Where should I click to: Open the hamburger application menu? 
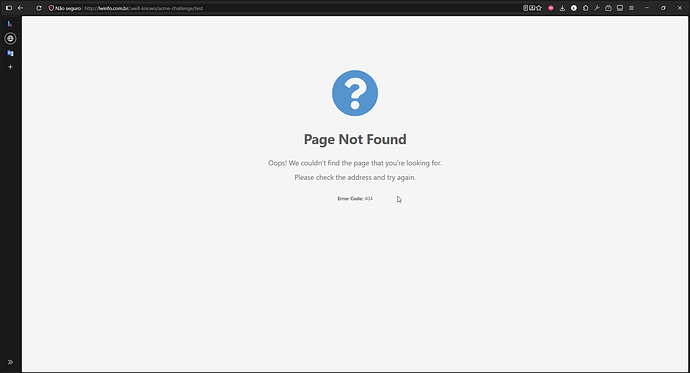(631, 8)
